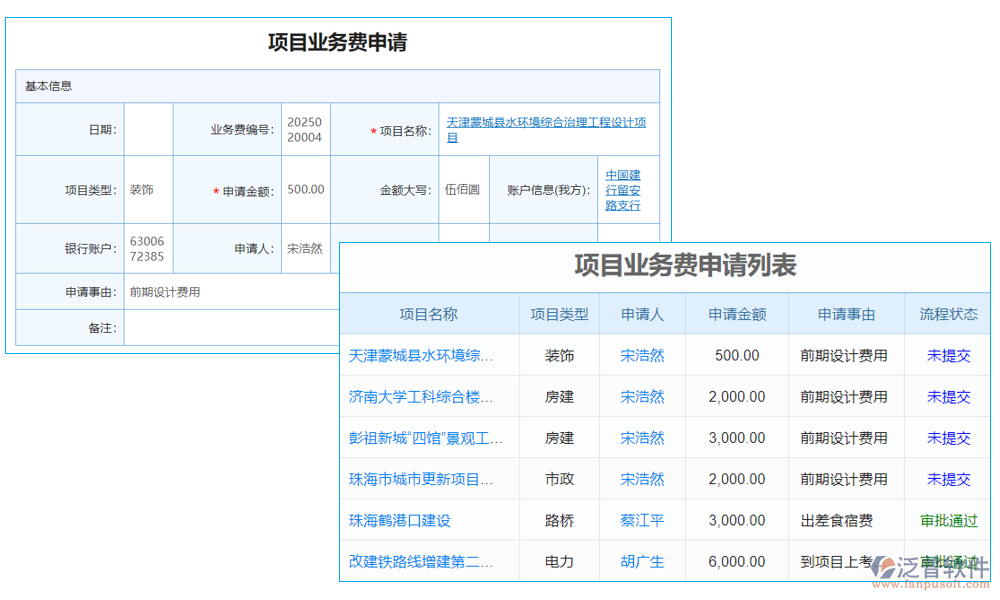Click applicant 蔡江平 for 珠海鹤港口建设
1000x600 pixels.
[642, 520]
